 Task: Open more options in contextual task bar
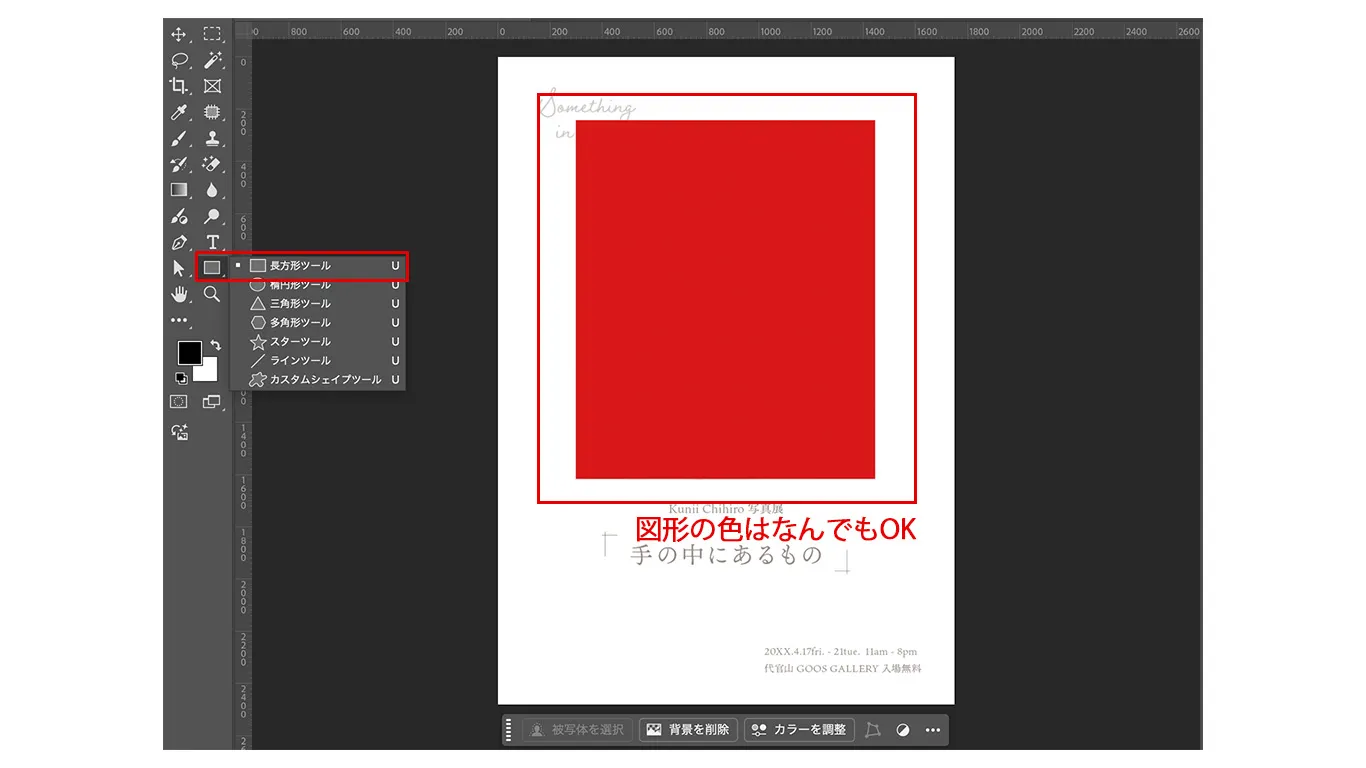pyautogui.click(x=933, y=730)
